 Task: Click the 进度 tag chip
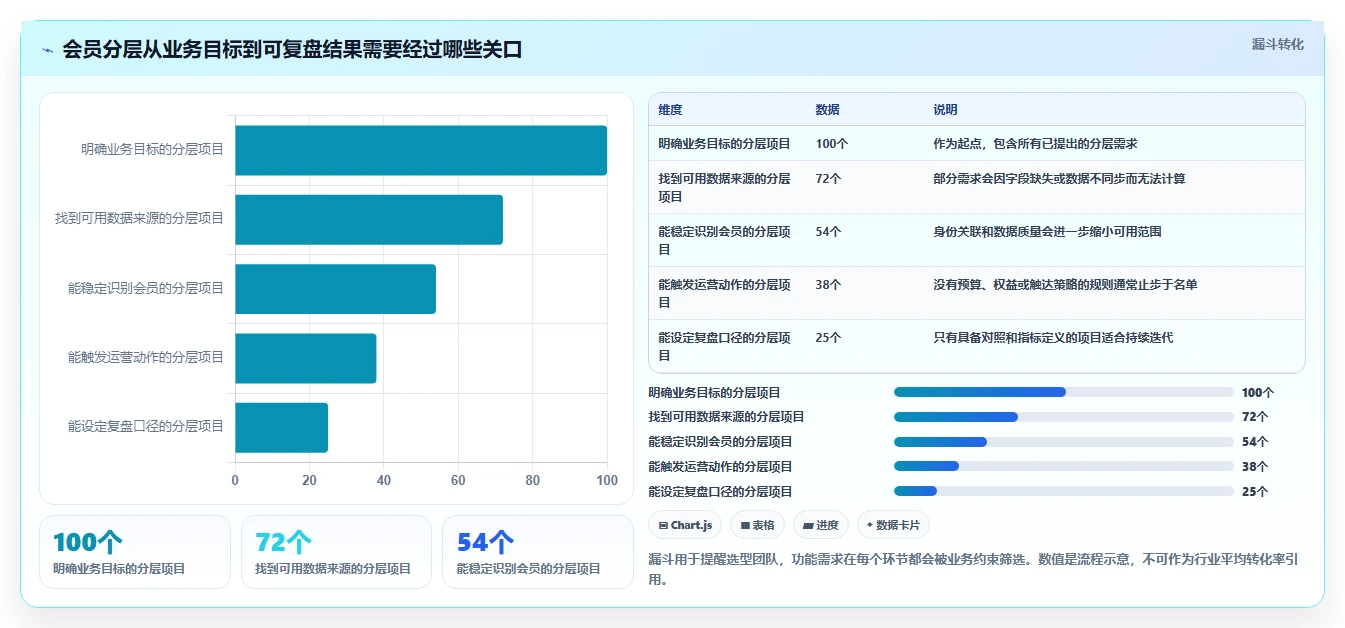click(x=820, y=525)
